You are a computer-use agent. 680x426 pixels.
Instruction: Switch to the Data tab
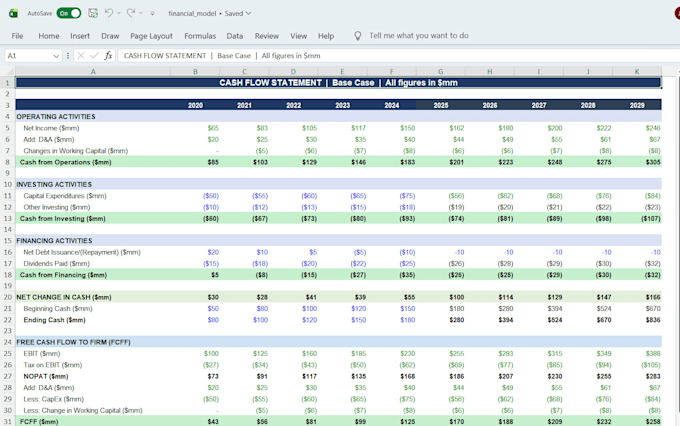(235, 36)
